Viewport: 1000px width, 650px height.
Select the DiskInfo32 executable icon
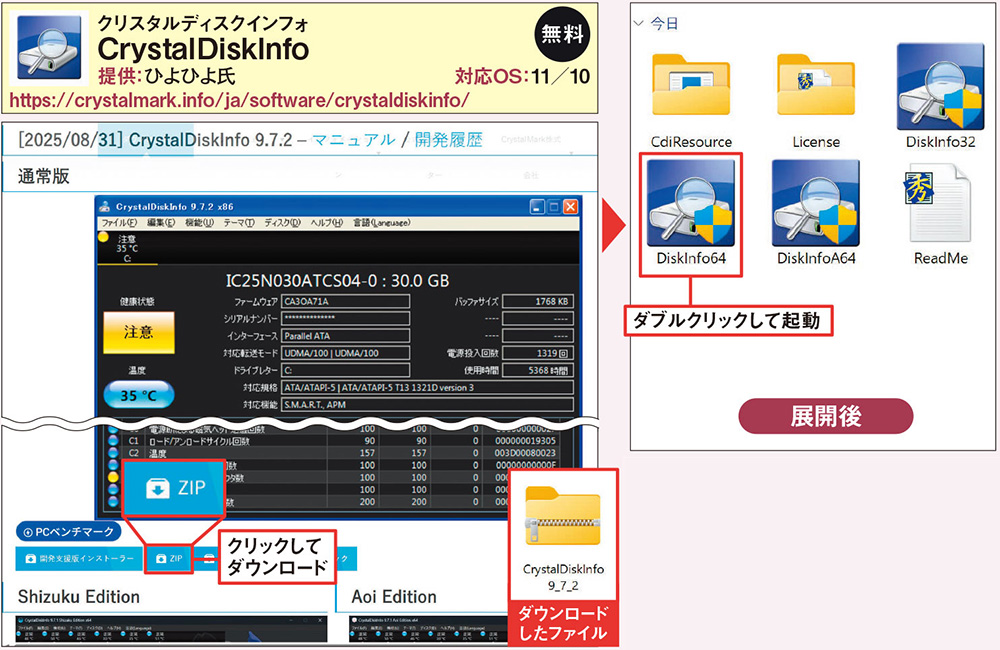[940, 87]
